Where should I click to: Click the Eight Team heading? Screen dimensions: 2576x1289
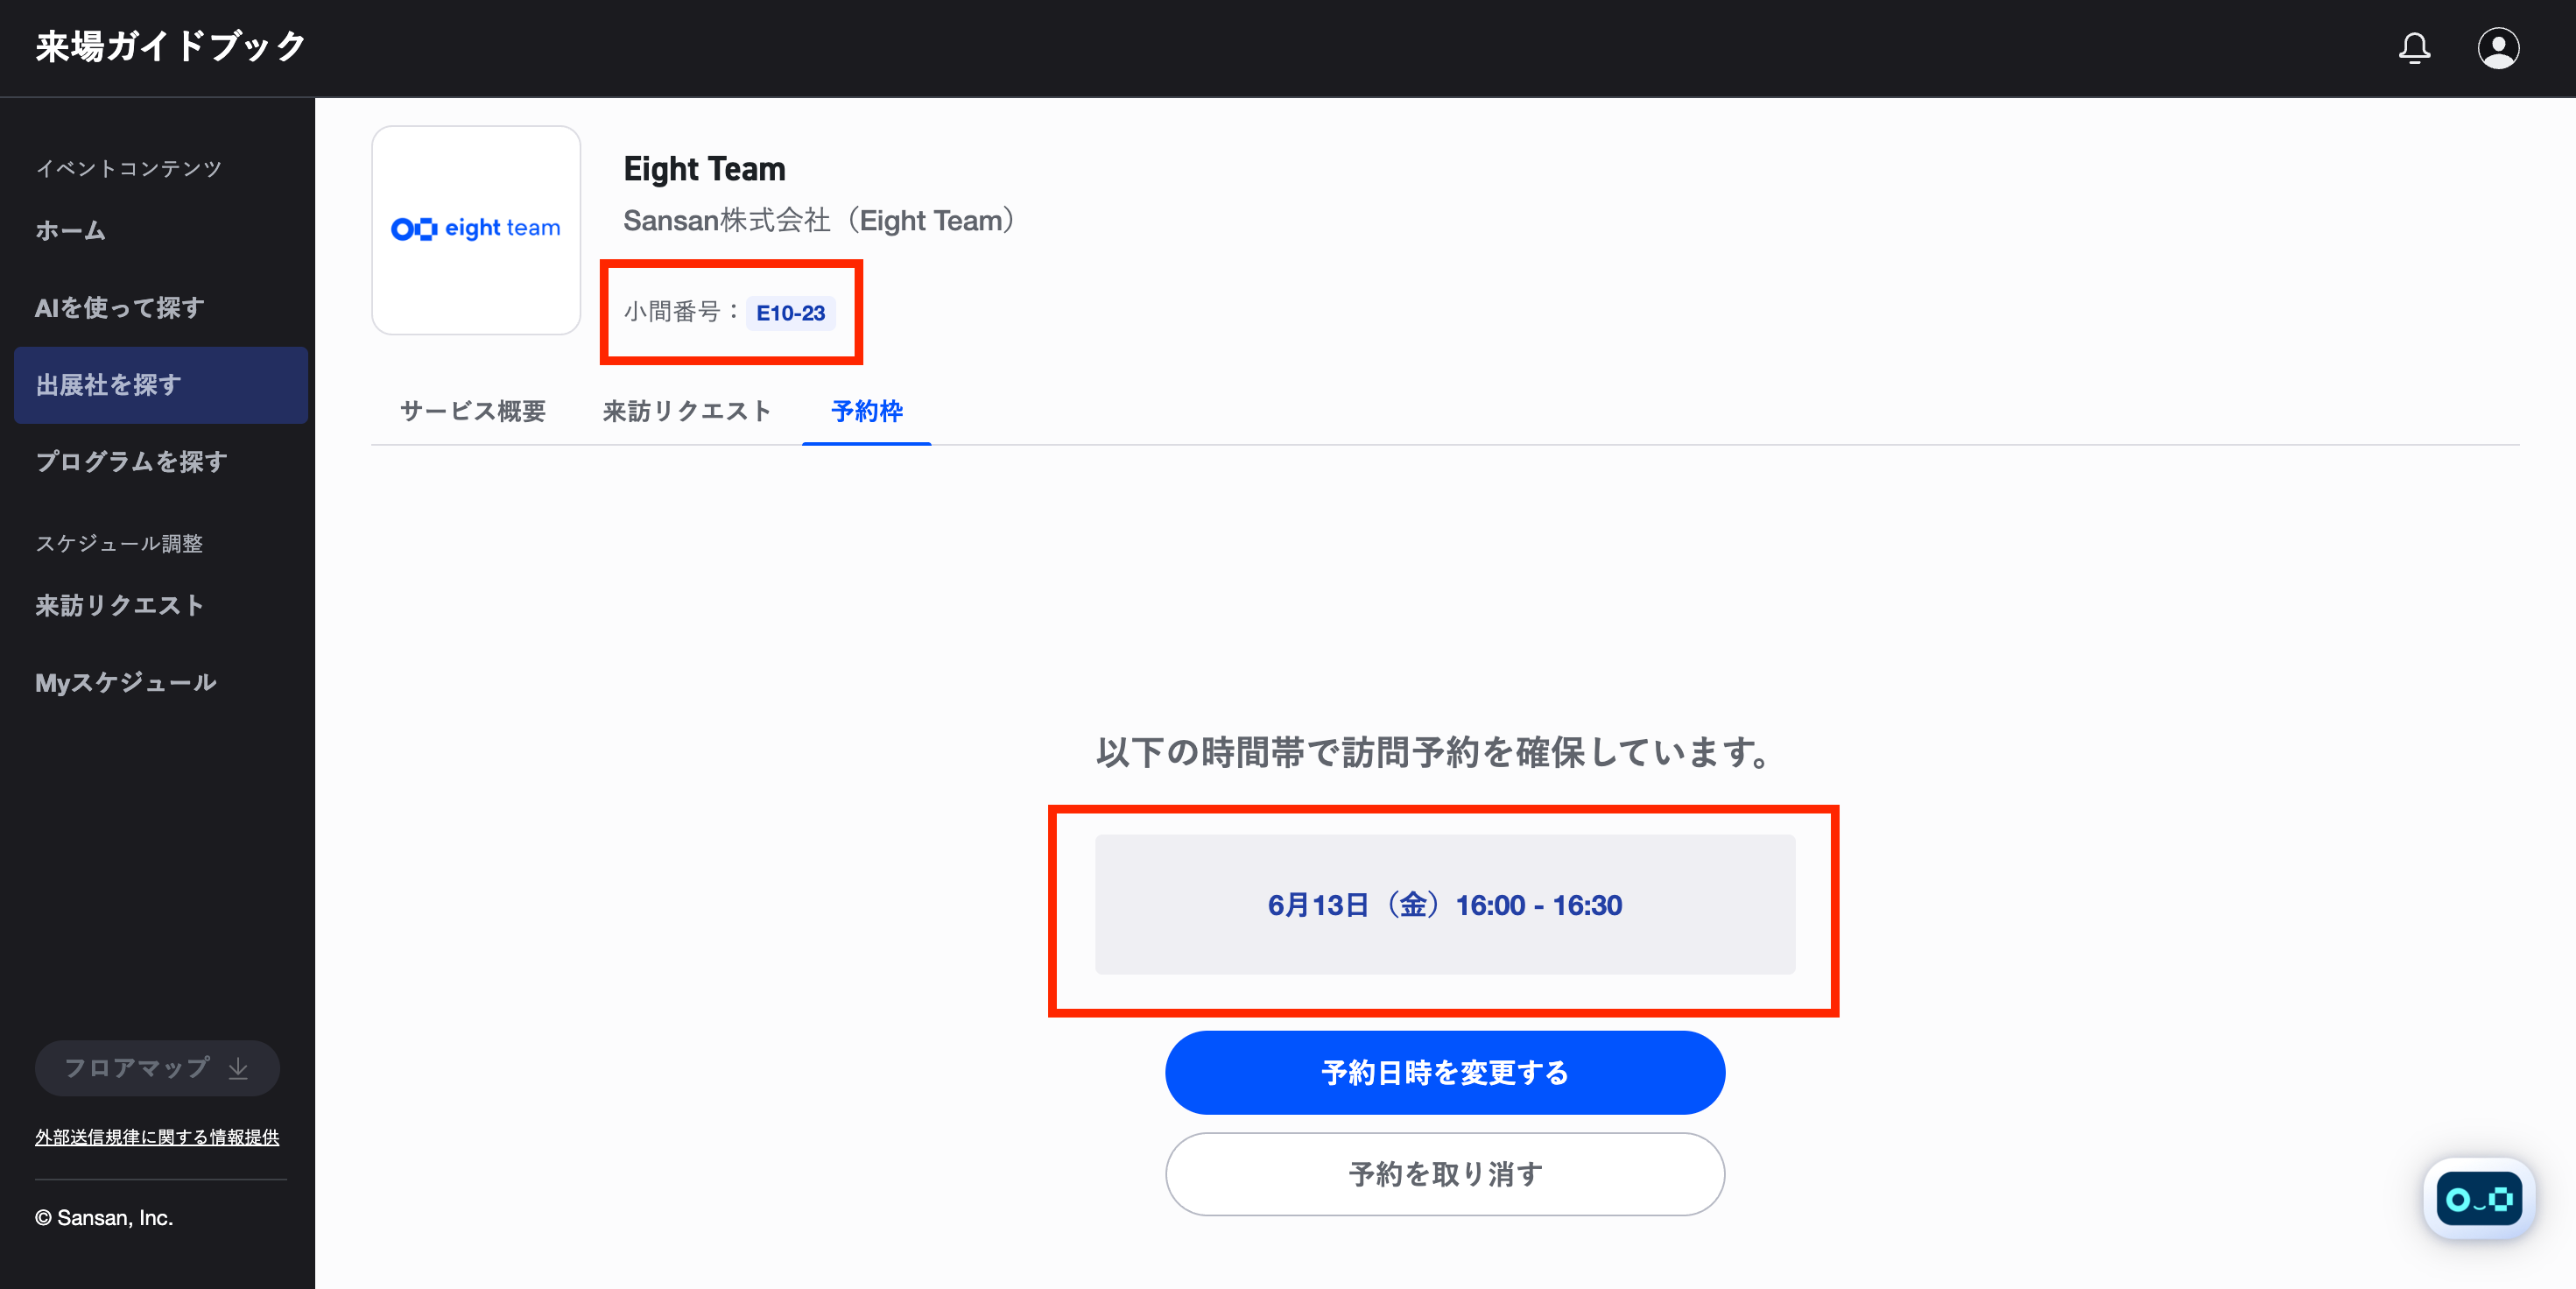(x=705, y=169)
